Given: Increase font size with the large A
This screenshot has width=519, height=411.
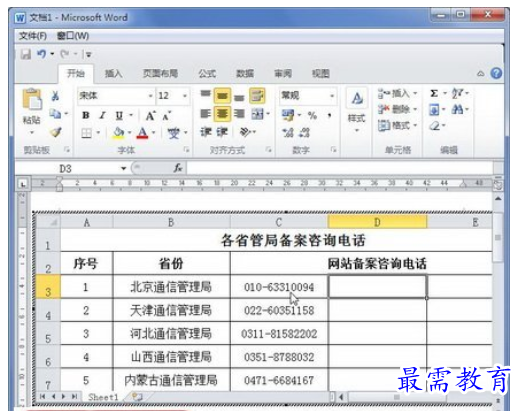Looking at the screenshot, I should 150,115.
